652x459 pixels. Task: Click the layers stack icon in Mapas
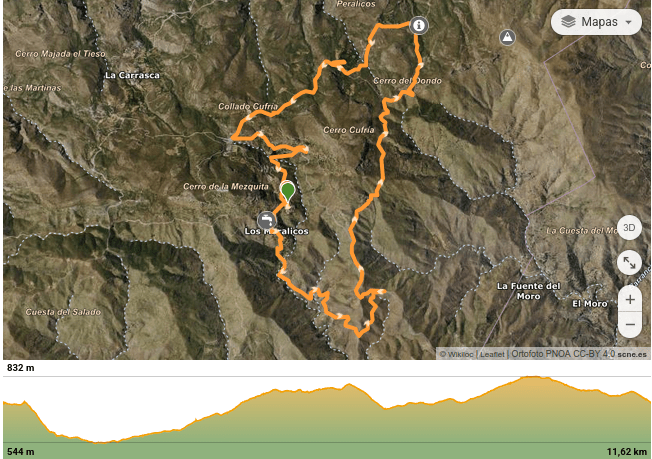[x=568, y=22]
